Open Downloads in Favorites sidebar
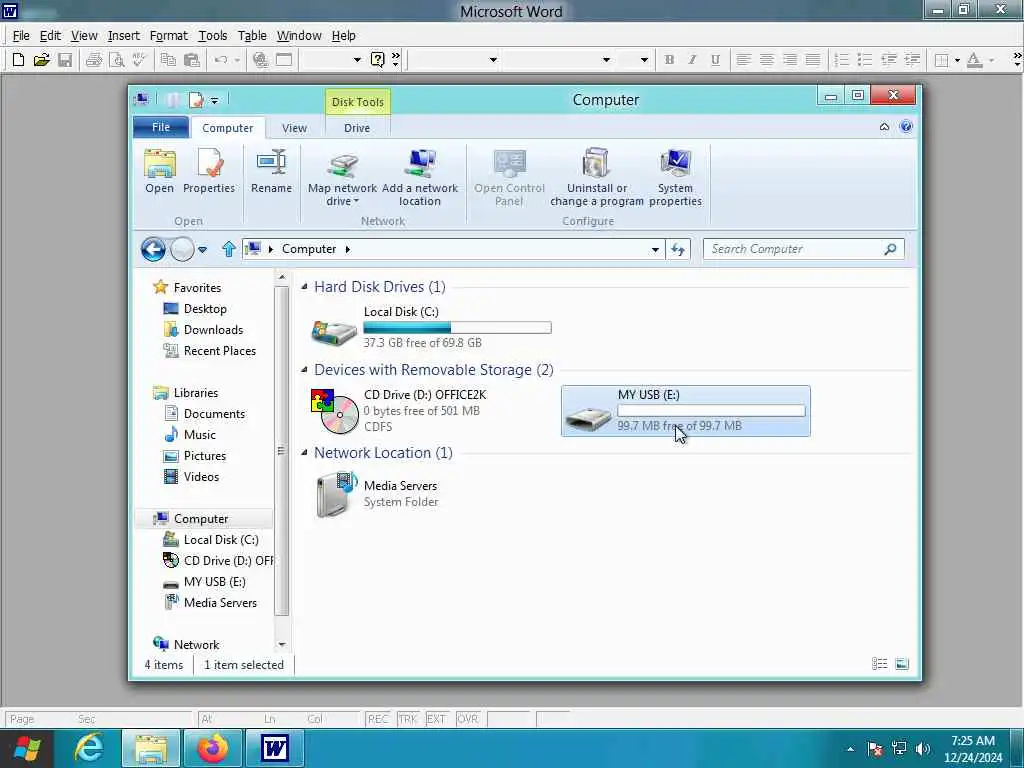This screenshot has height=768, width=1024. coord(213,330)
